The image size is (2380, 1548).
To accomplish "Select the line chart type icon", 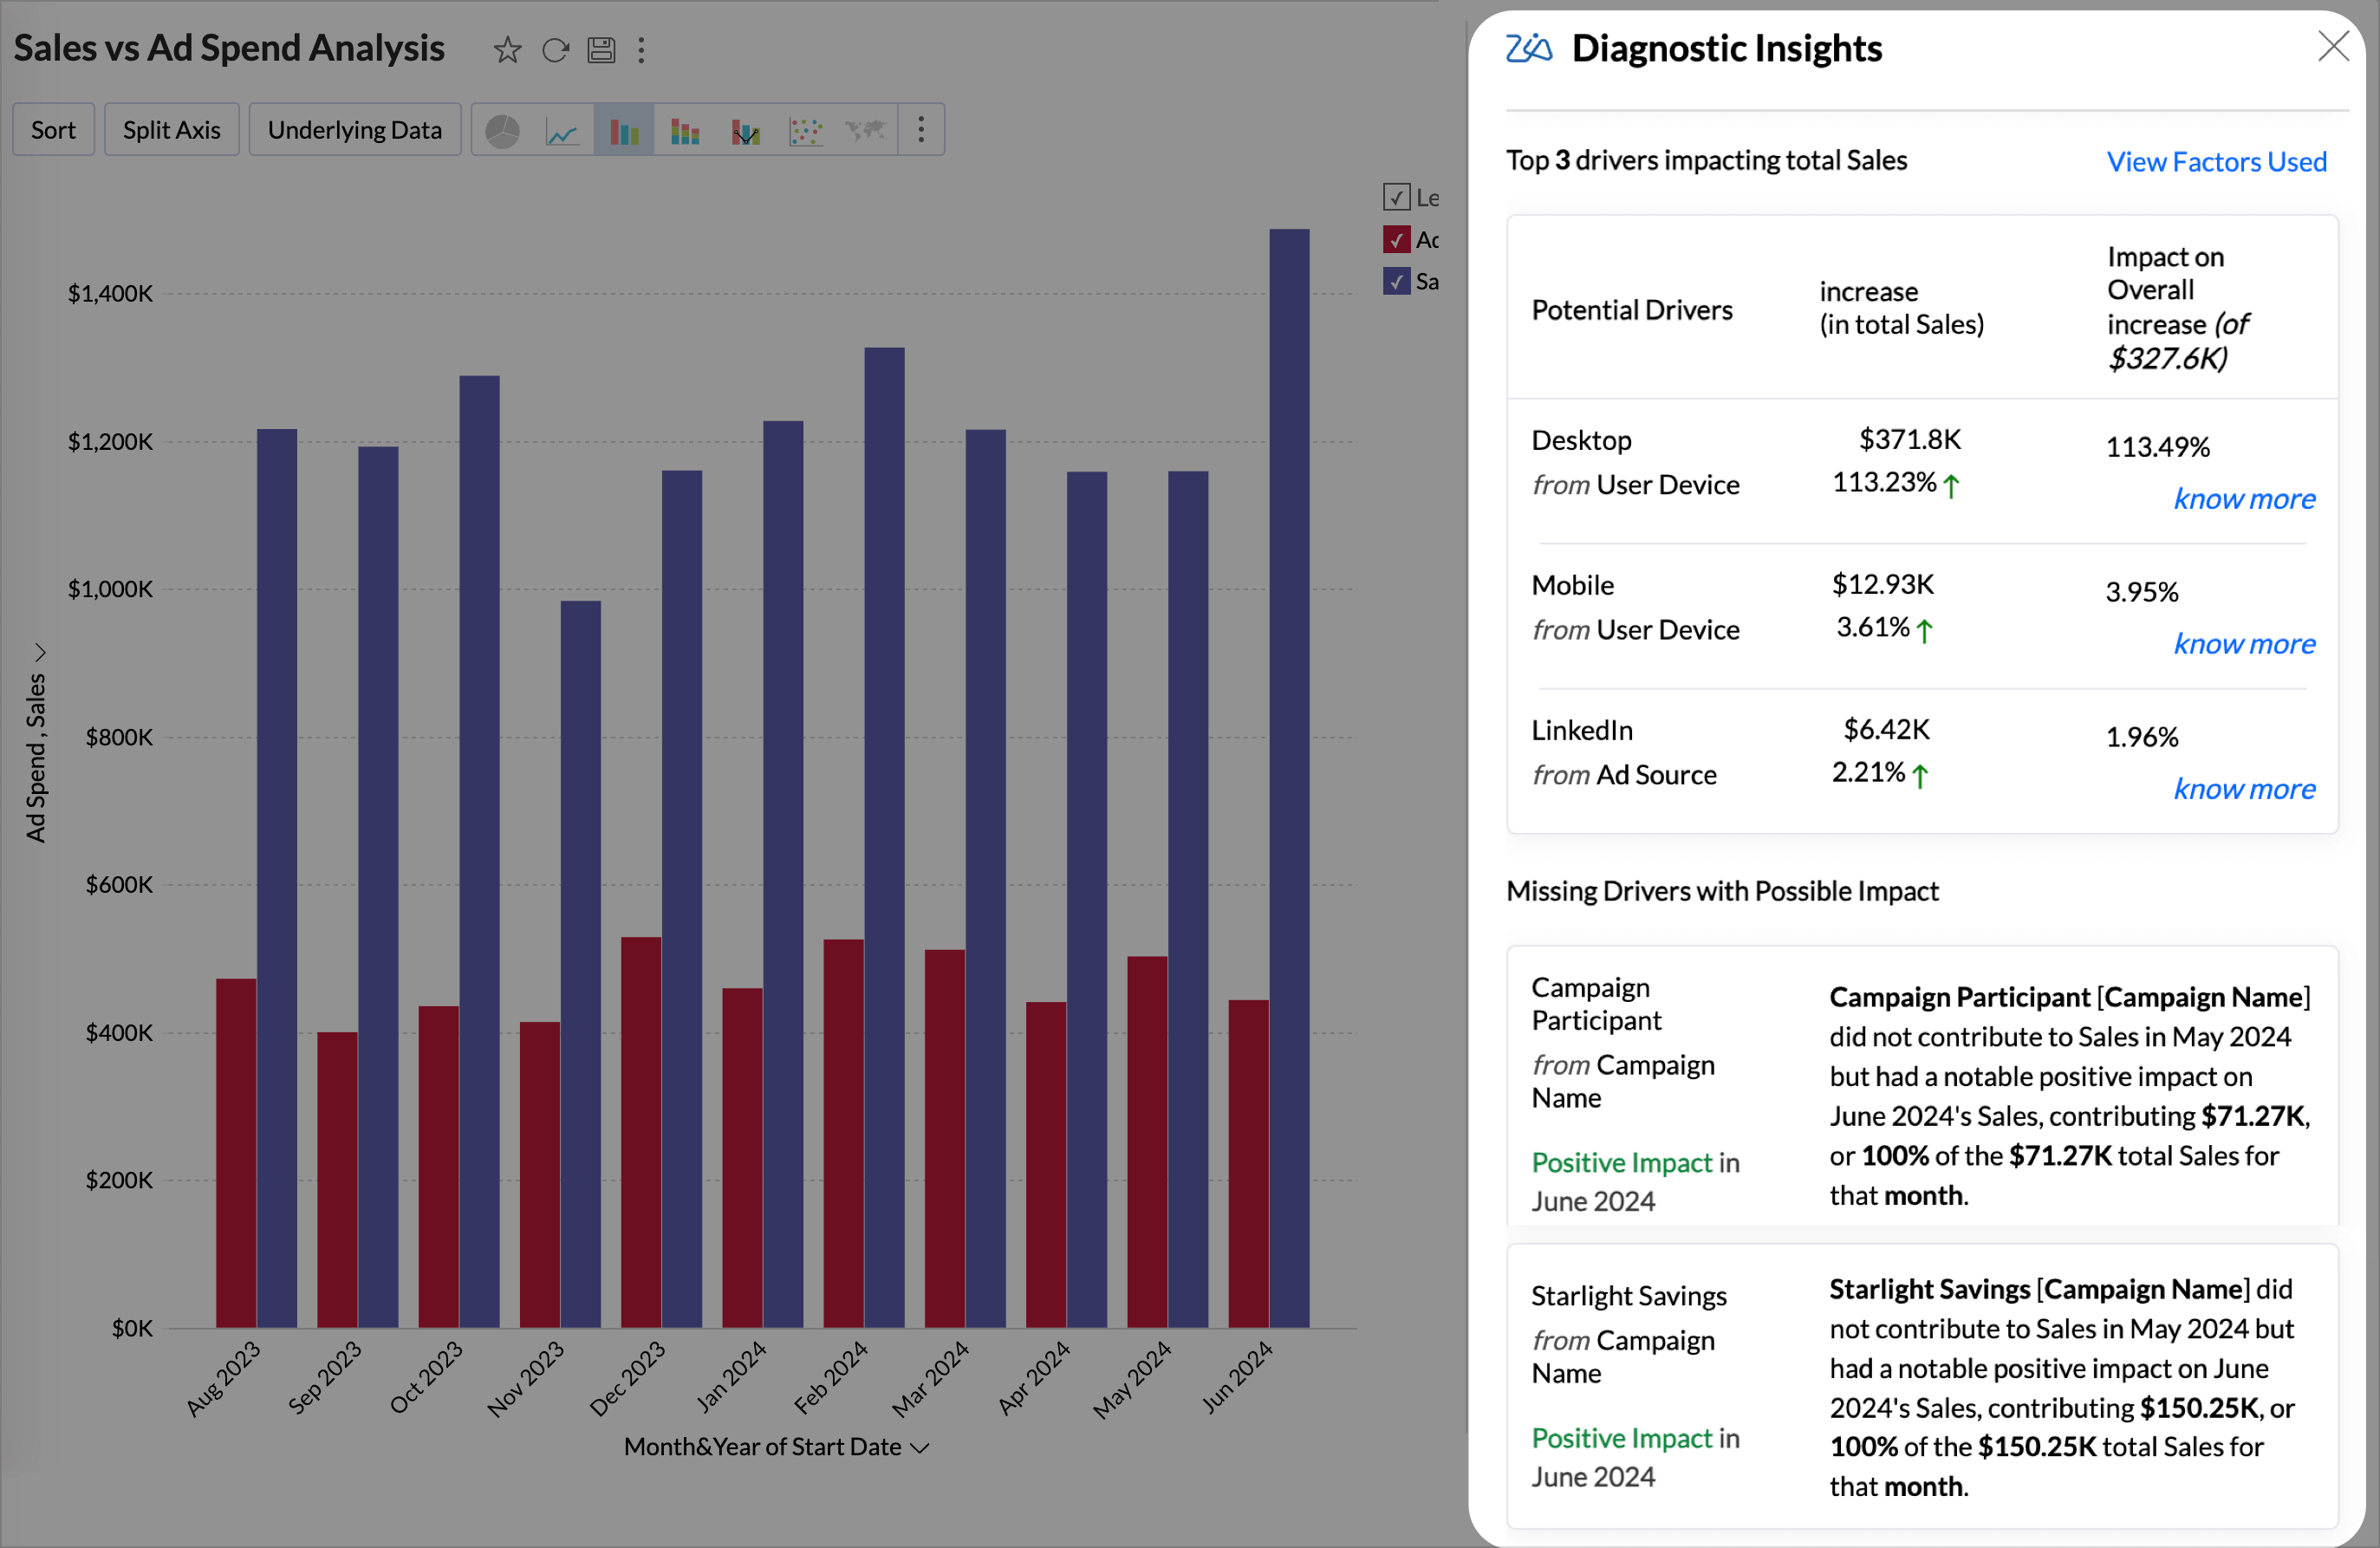I will tap(562, 131).
